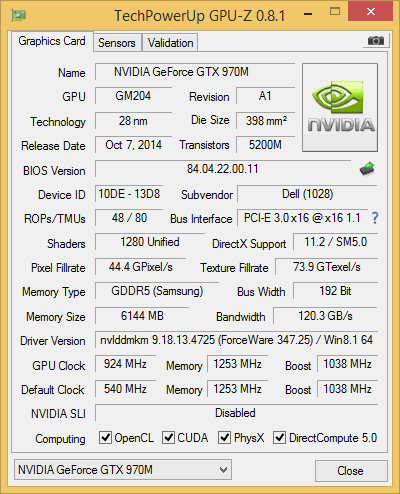The image size is (400, 494).
Task: Minimize the GPU-Z window
Action: [x=308, y=14]
